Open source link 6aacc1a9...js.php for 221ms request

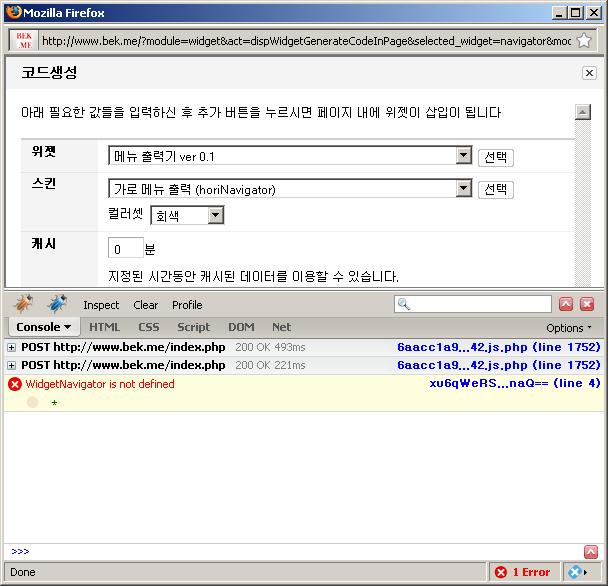(x=499, y=365)
